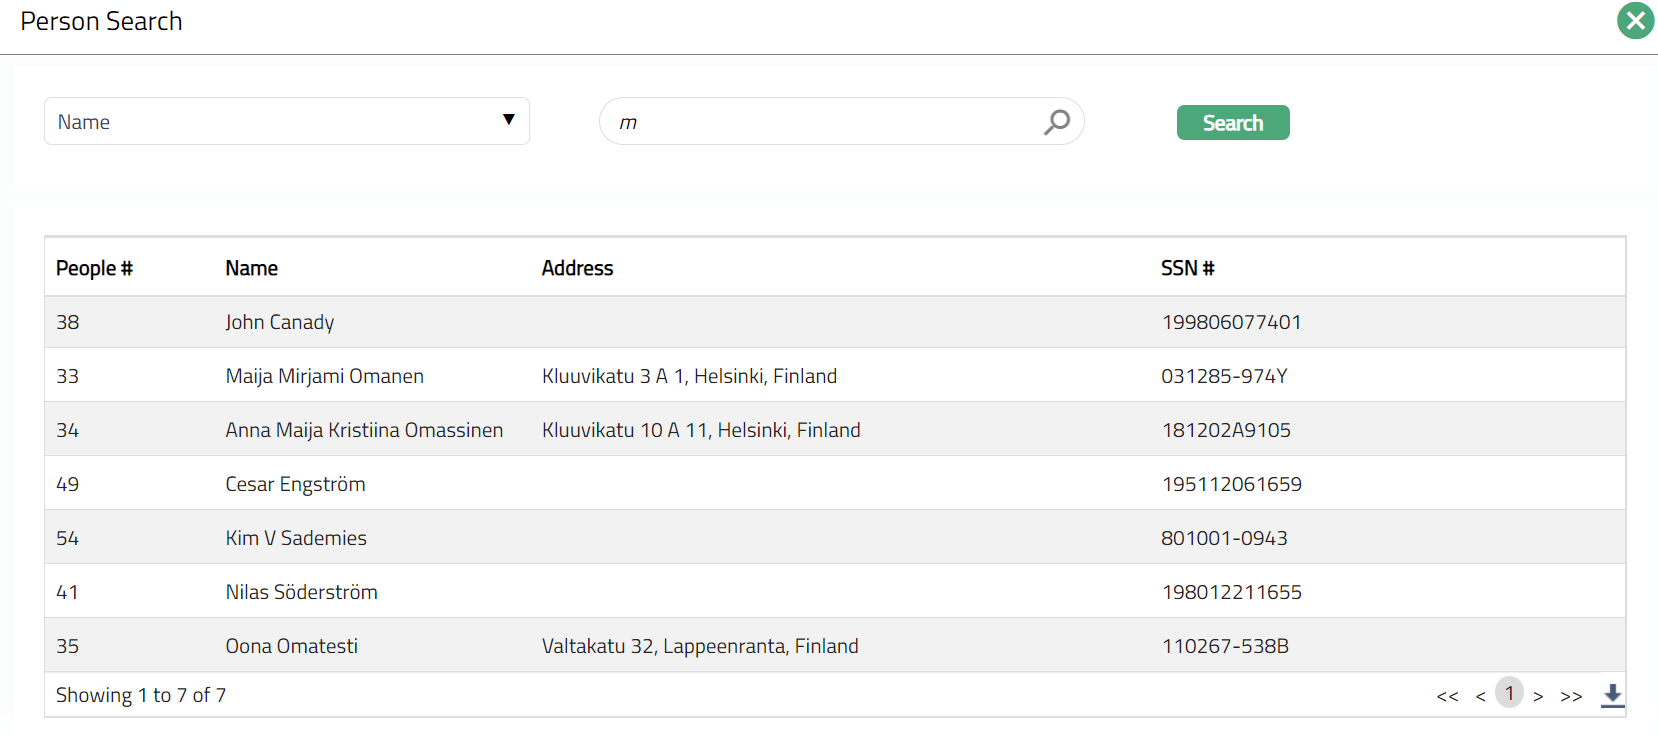This screenshot has width=1658, height=735.
Task: Select Maija Mirjami Omanen from results
Action: click(324, 376)
